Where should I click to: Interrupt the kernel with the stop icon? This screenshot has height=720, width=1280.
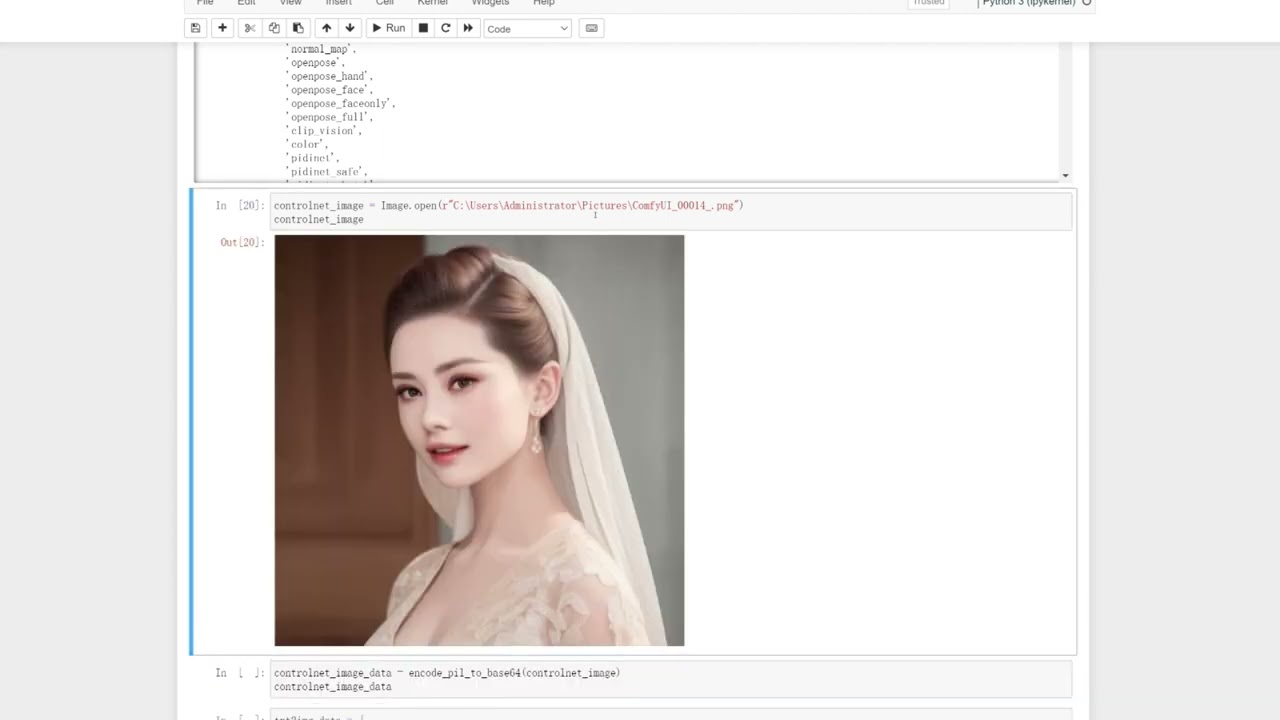pyautogui.click(x=423, y=28)
